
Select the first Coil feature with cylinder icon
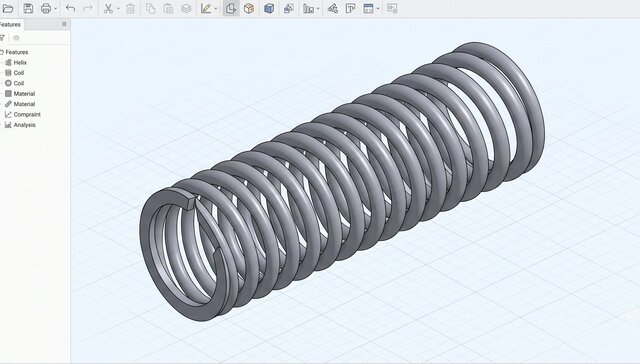point(19,73)
